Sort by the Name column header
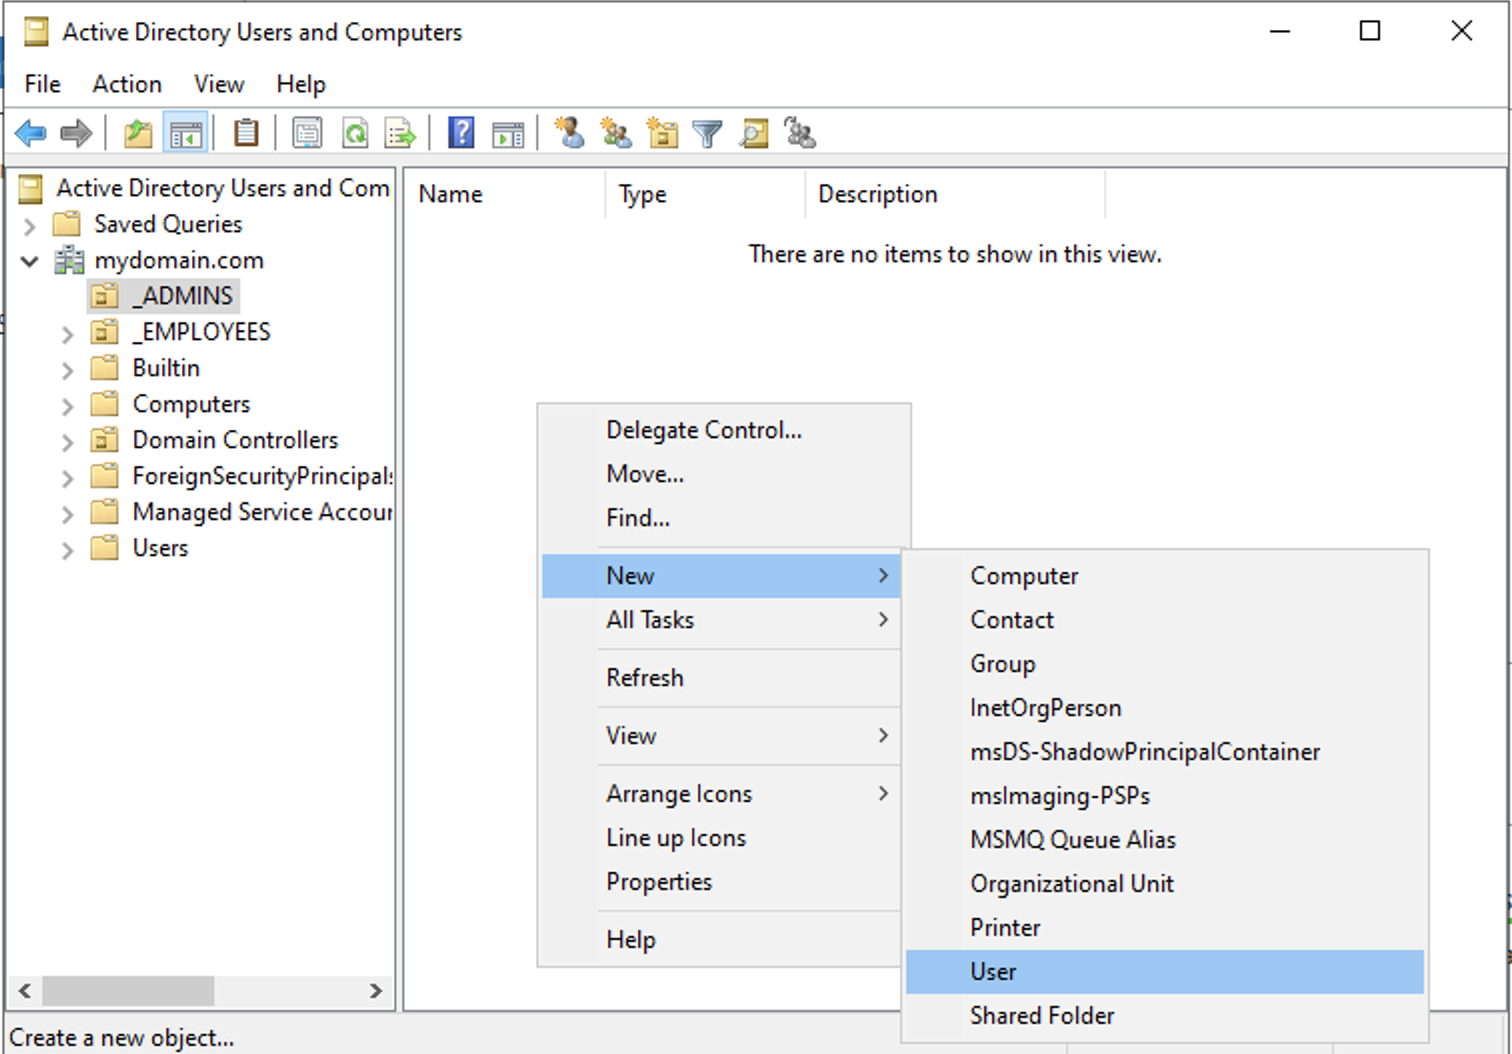Screen dimensions: 1512x1054 [505, 194]
